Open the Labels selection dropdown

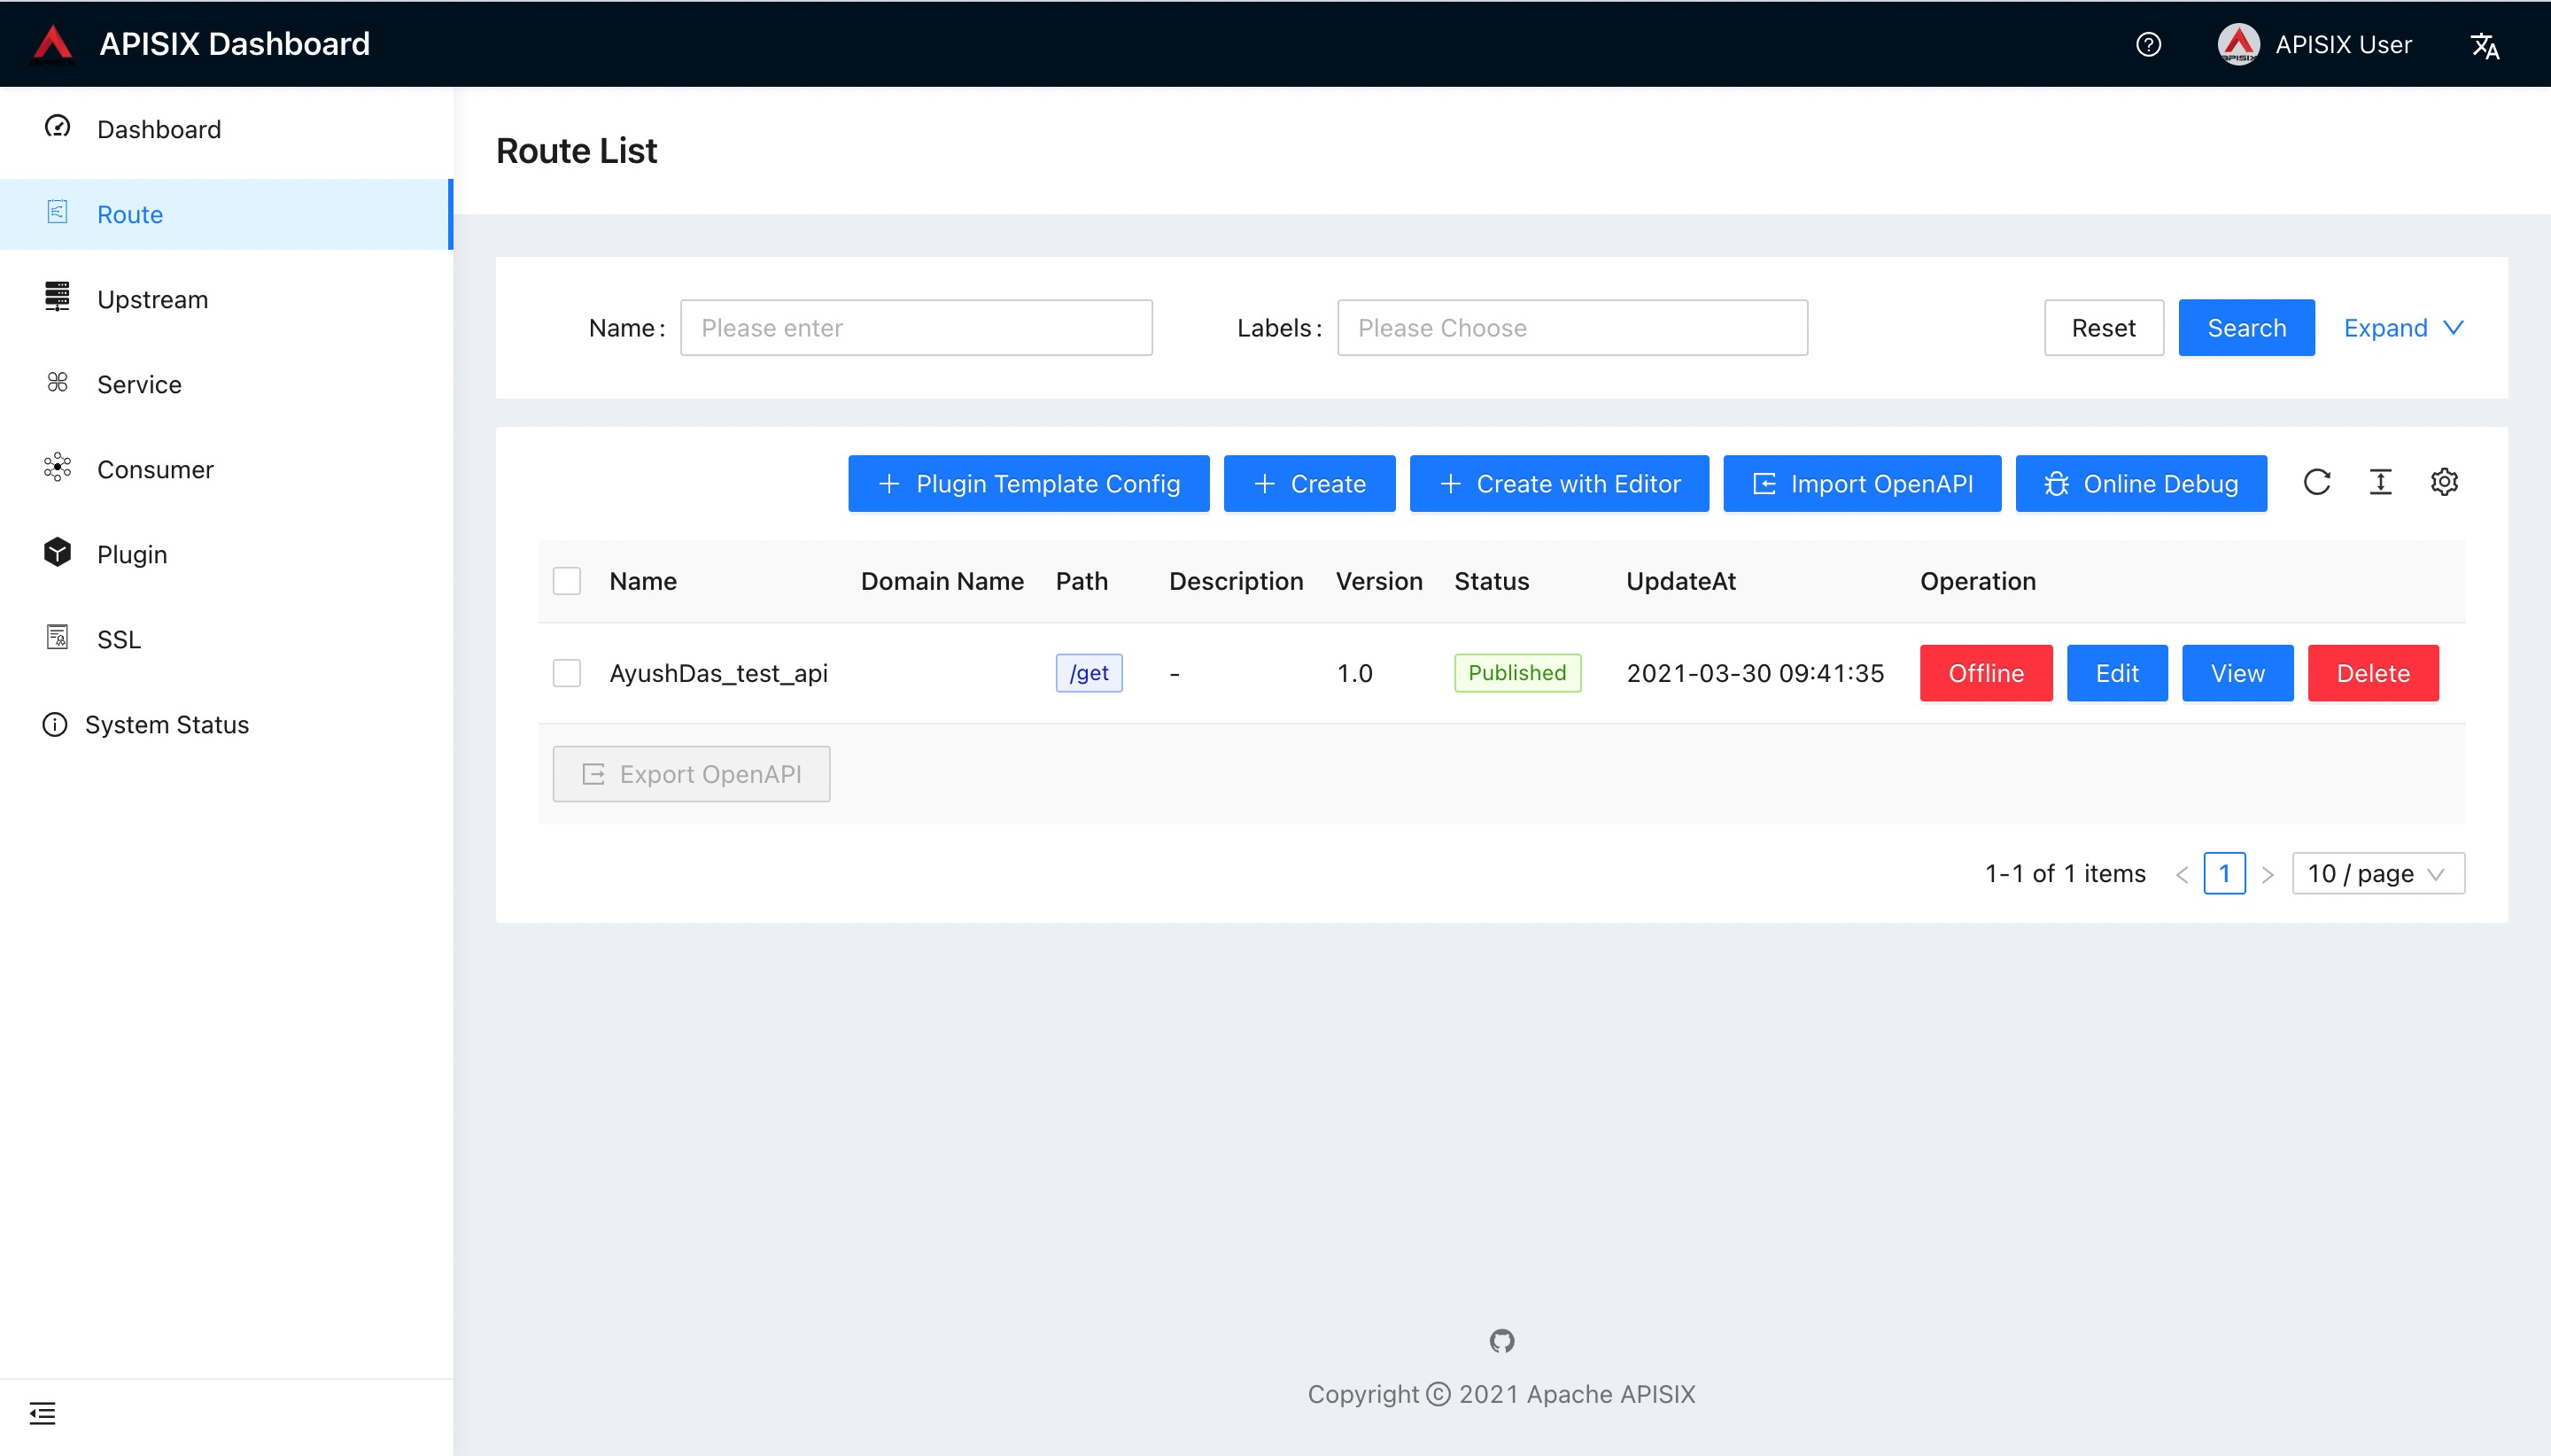tap(1571, 327)
